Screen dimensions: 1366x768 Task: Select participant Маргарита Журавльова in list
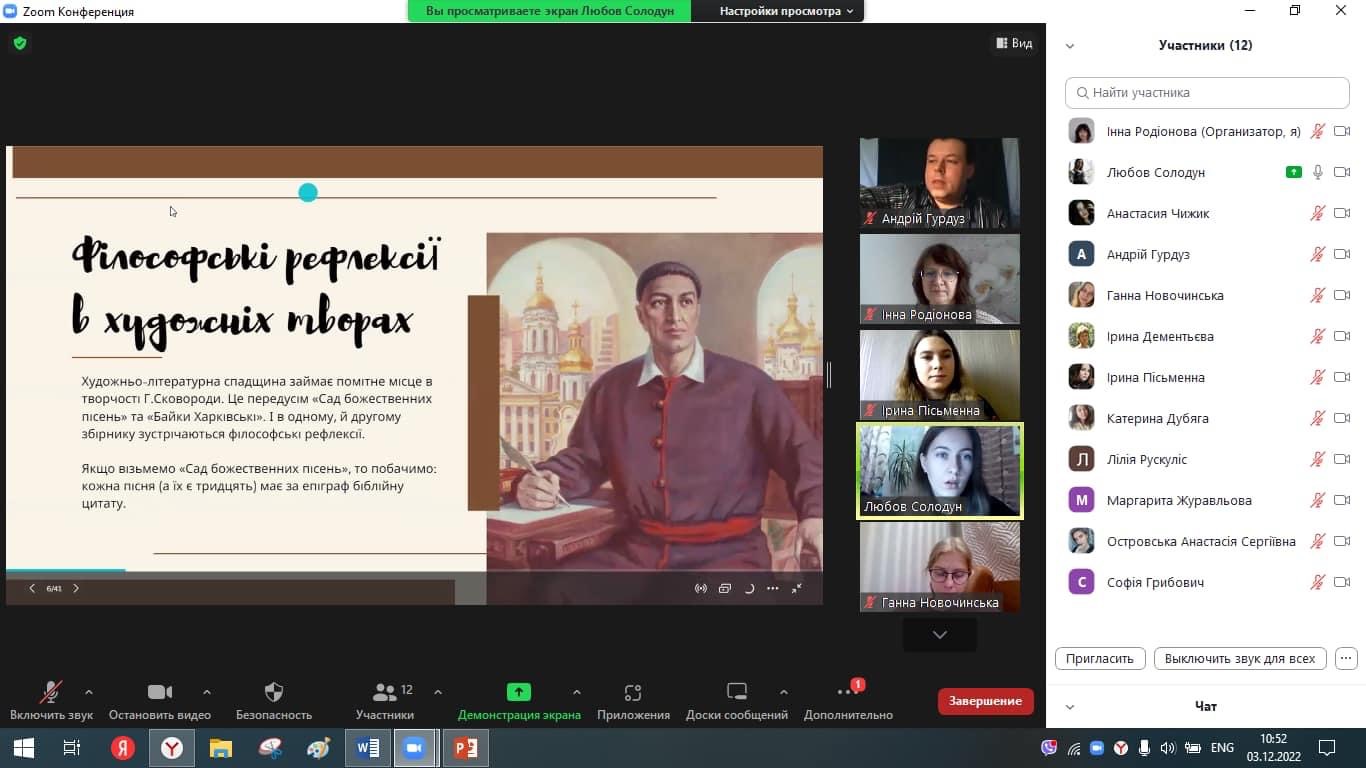click(x=1207, y=500)
